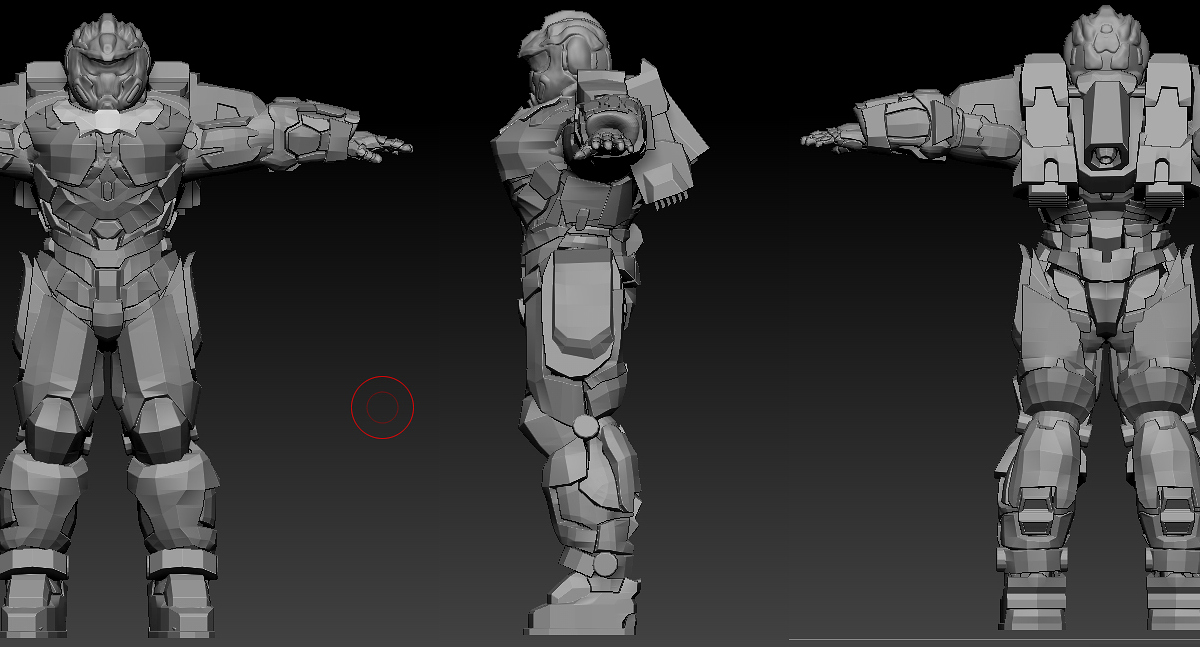Click the helmet on the front-view model

tap(107, 61)
